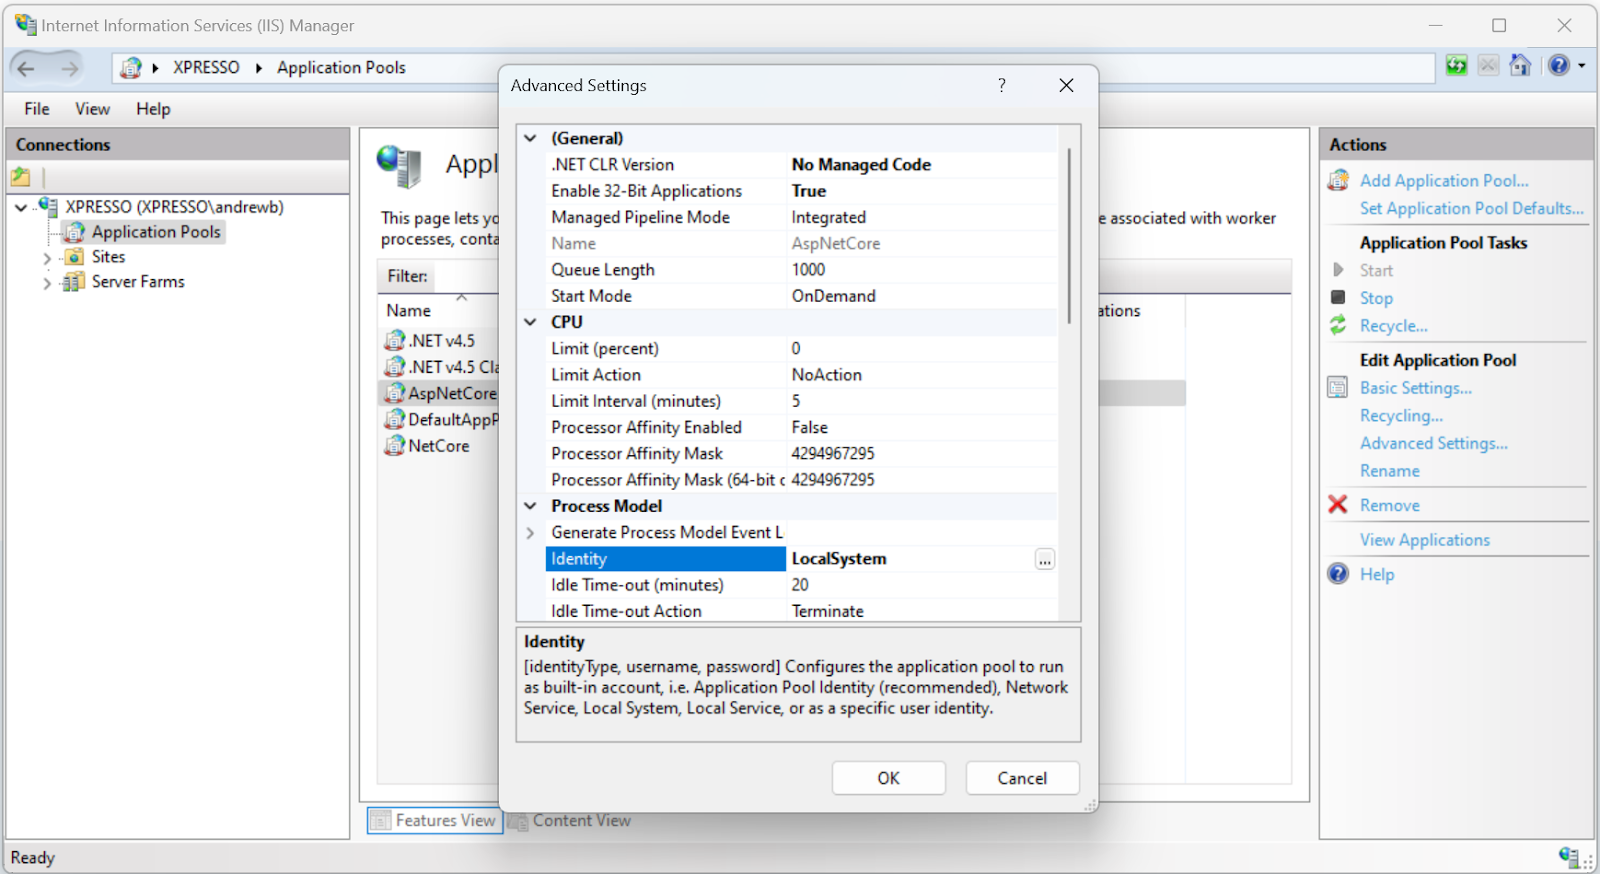Click the Advanced Settings property grid scrollbar
This screenshot has width=1600, height=874.
pos(1069,236)
